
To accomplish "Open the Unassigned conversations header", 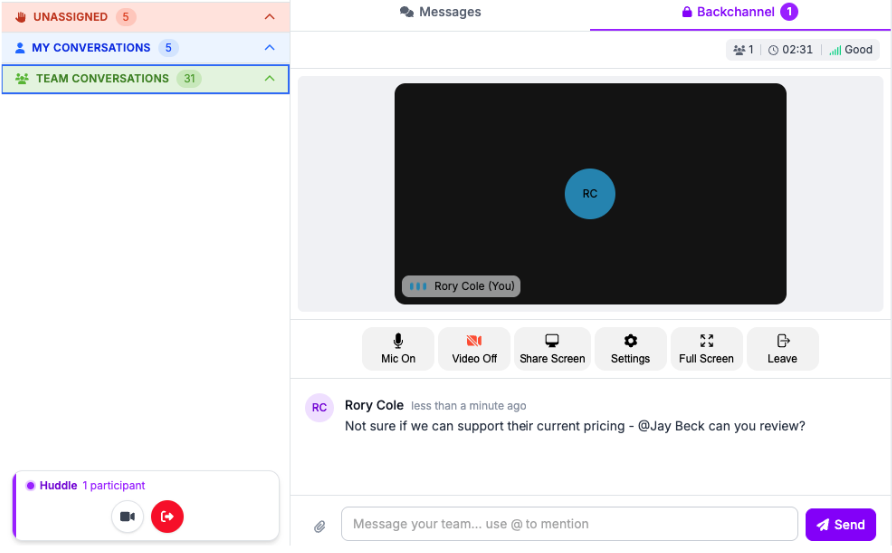I will click(x=146, y=16).
